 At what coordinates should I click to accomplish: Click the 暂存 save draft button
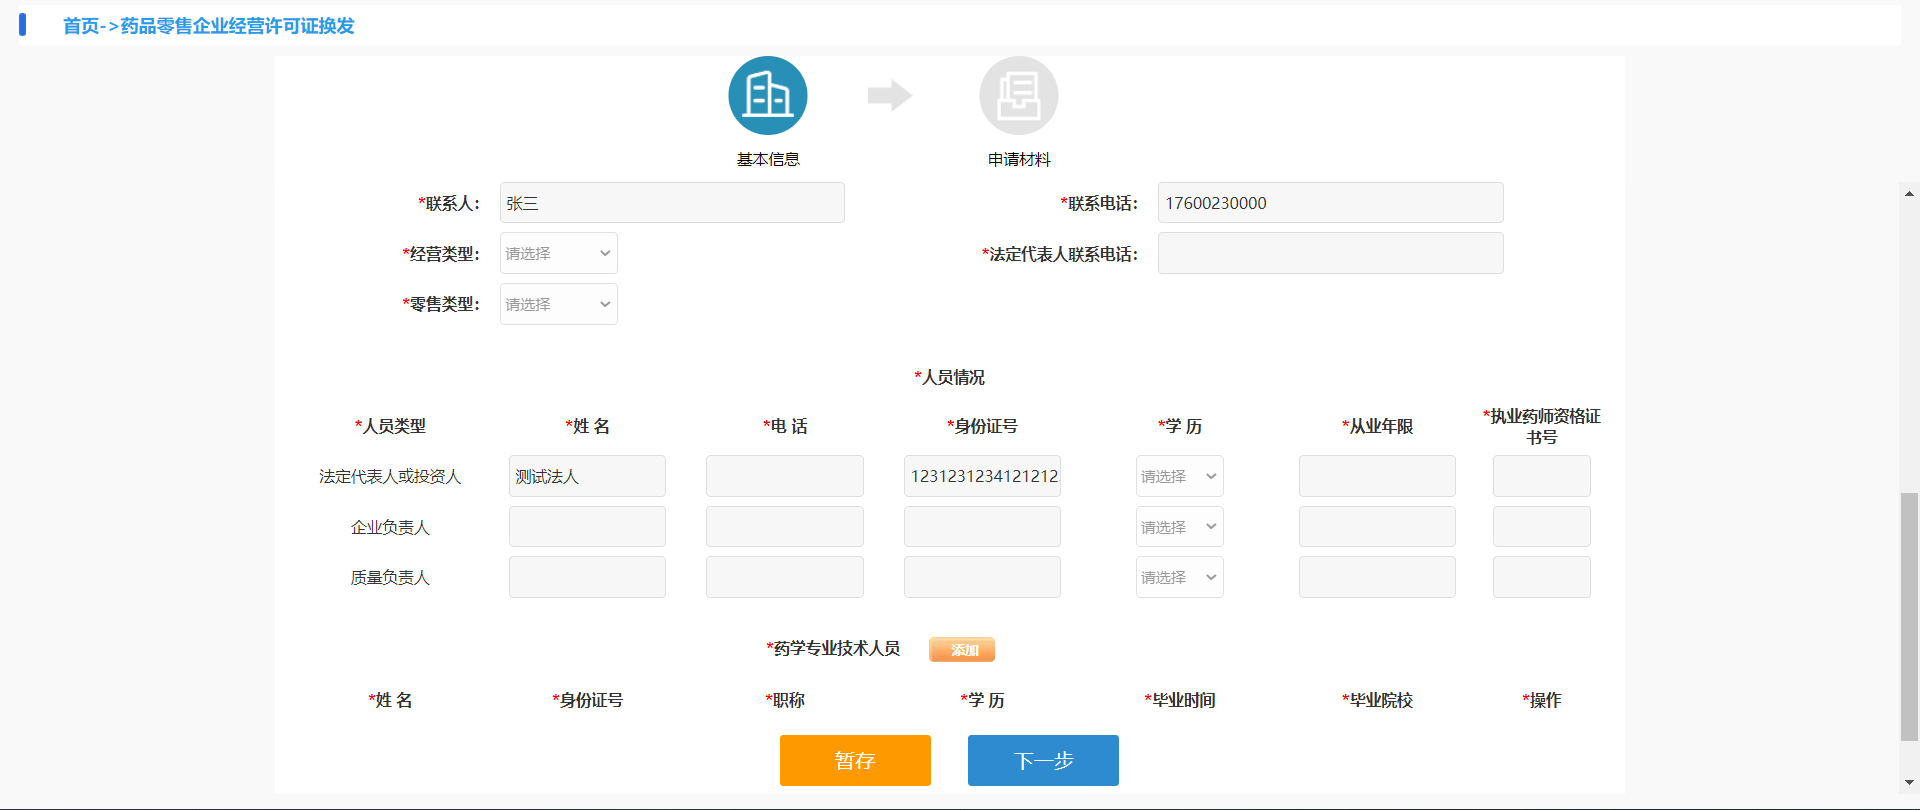[x=855, y=760]
